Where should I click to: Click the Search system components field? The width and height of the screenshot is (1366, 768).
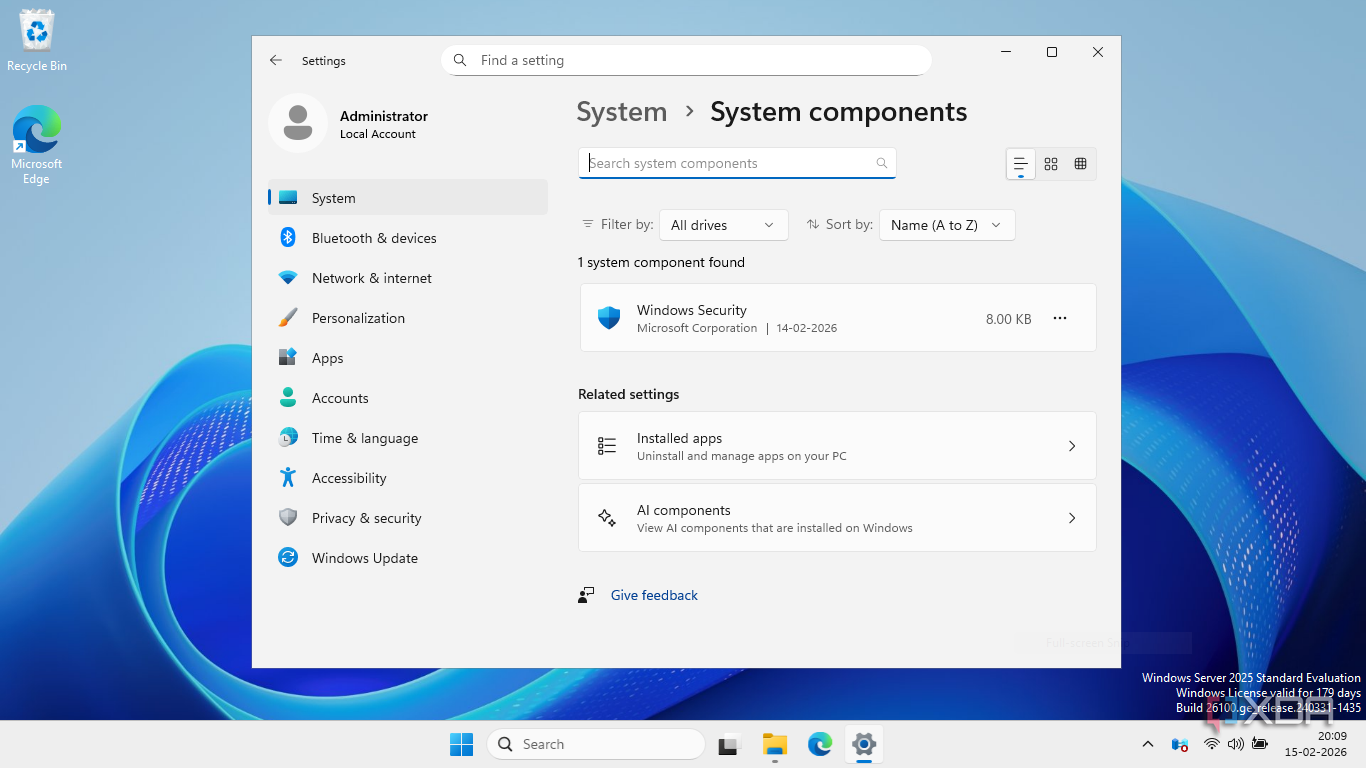click(737, 163)
